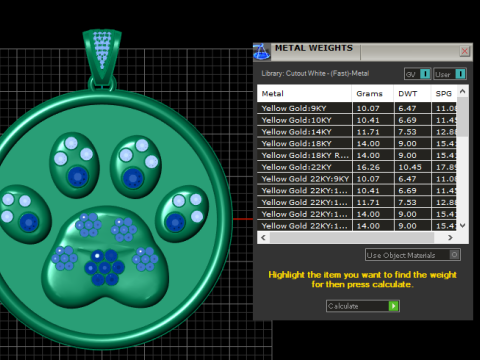480x360 pixels.
Task: Click the horizontal scroll left arrow
Action: click(x=263, y=238)
